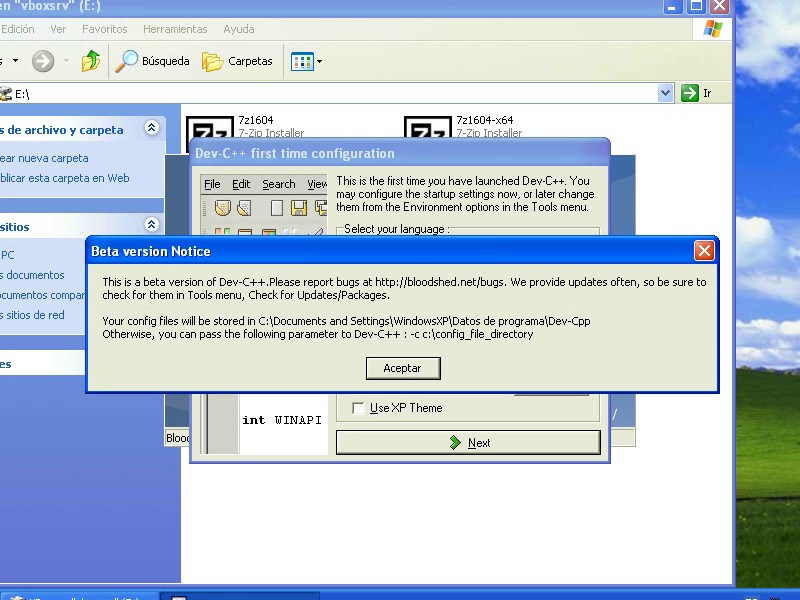This screenshot has height=600, width=800.
Task: Select the 7z1604-x64 installer file icon
Action: (428, 128)
